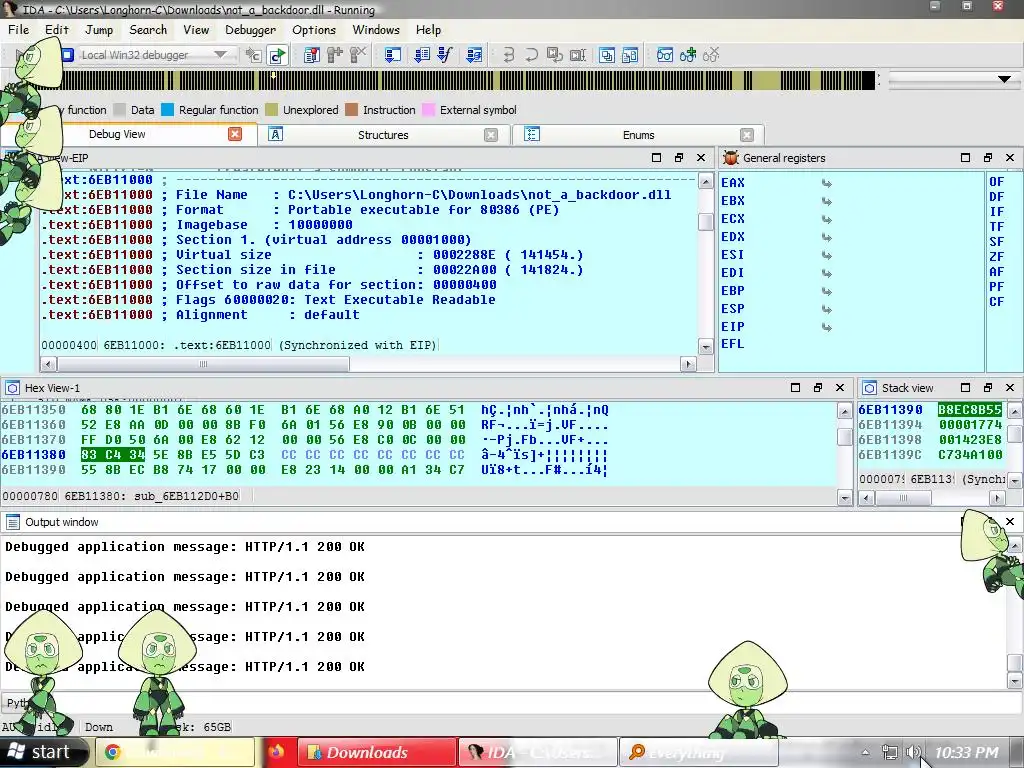Open the Everything taskbar button

(697, 752)
